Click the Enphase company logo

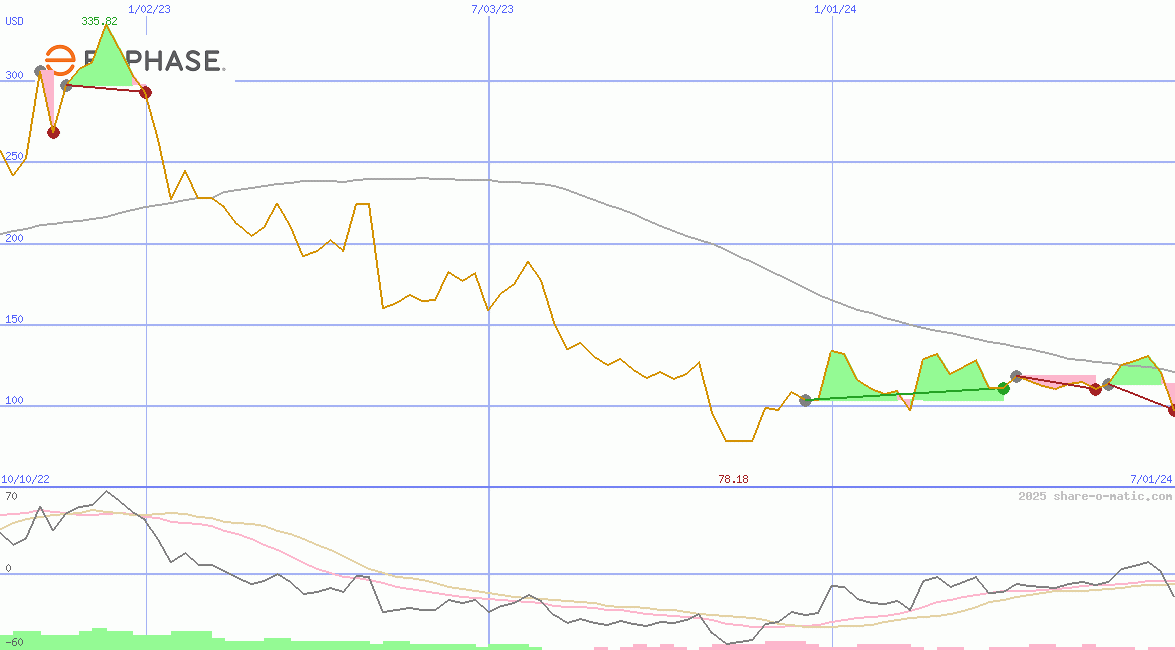click(x=133, y=61)
